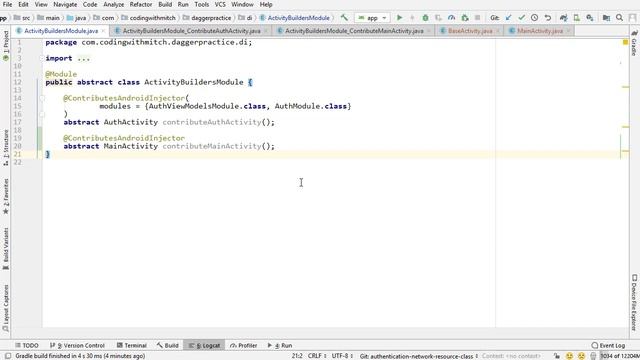Open the Profiler tool window
The height and width of the screenshot is (360, 640).
[x=243, y=345]
